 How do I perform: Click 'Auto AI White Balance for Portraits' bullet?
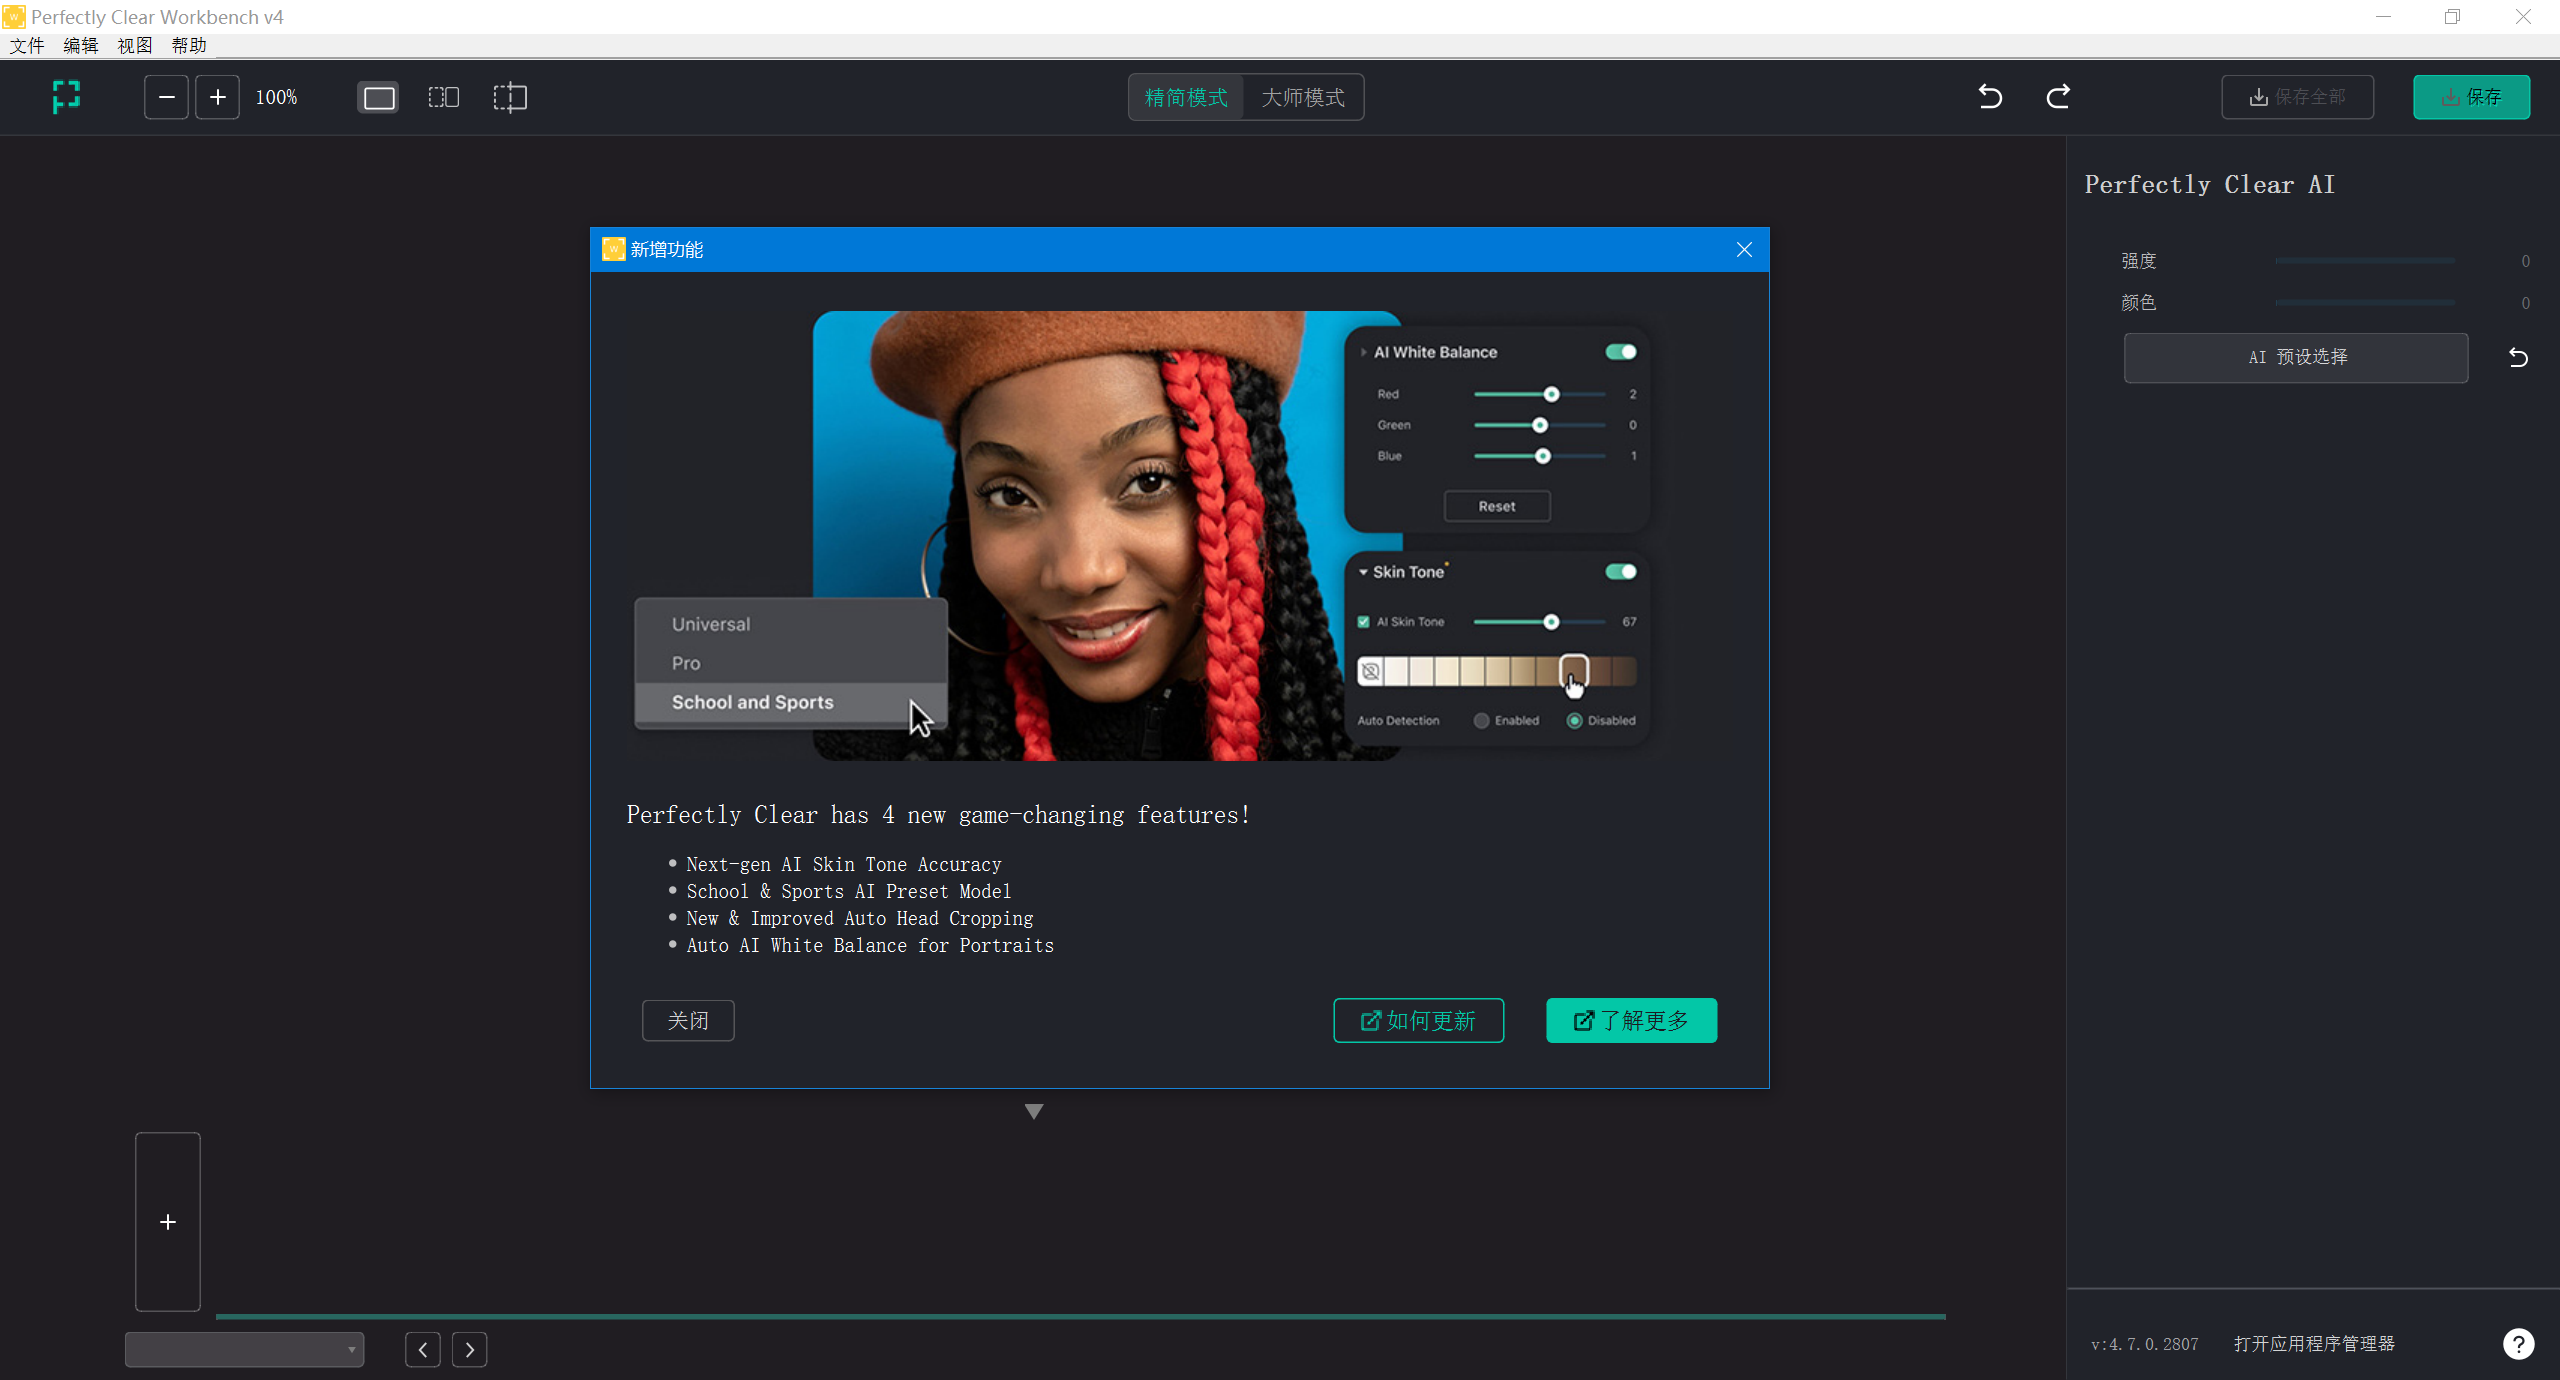point(870,945)
